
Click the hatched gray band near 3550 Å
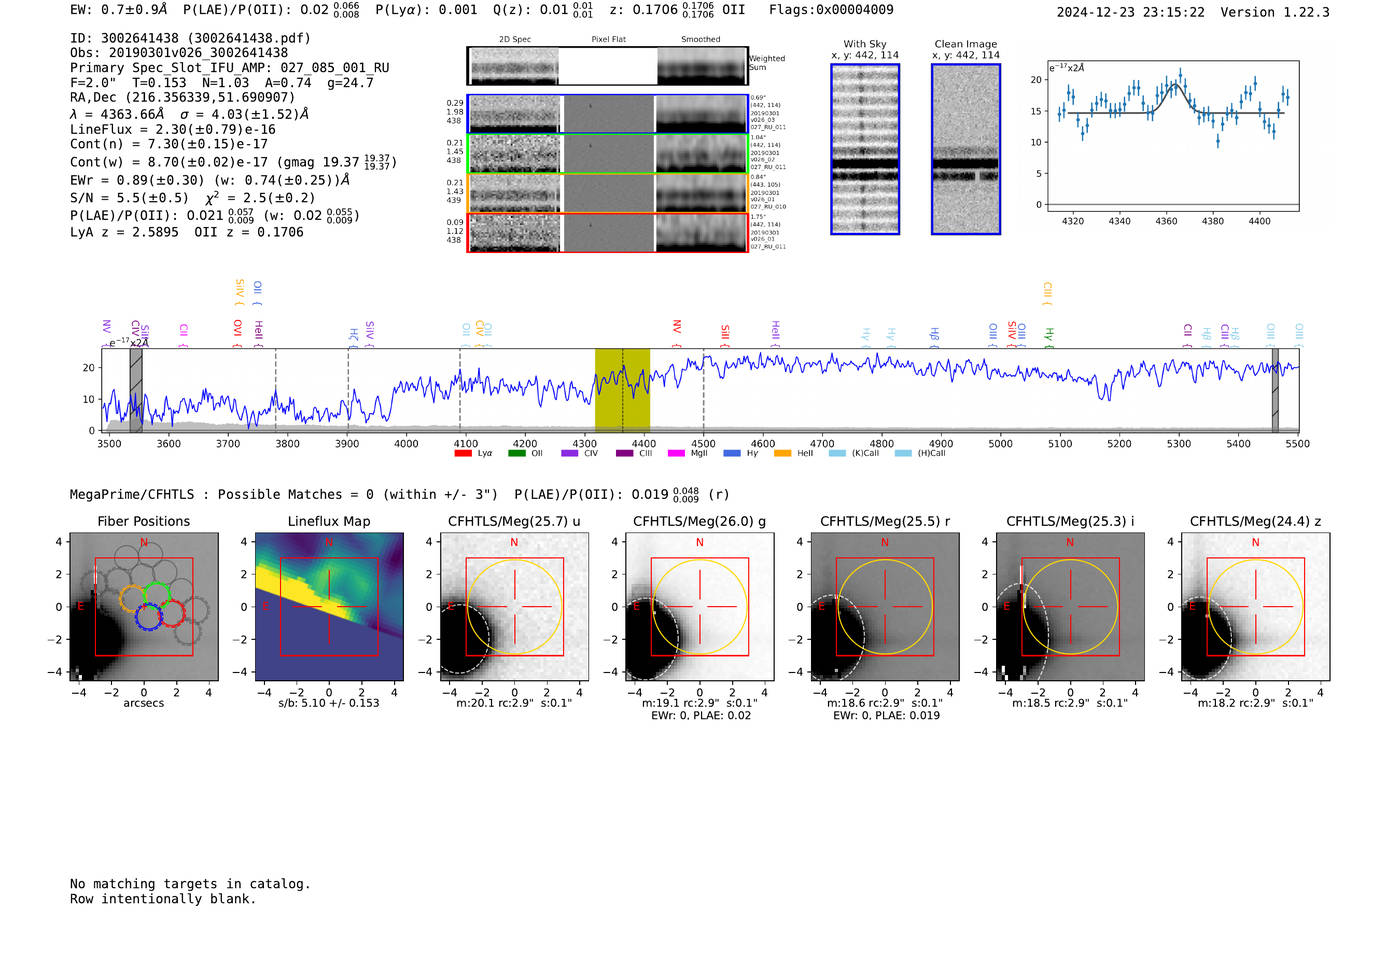pos(136,390)
